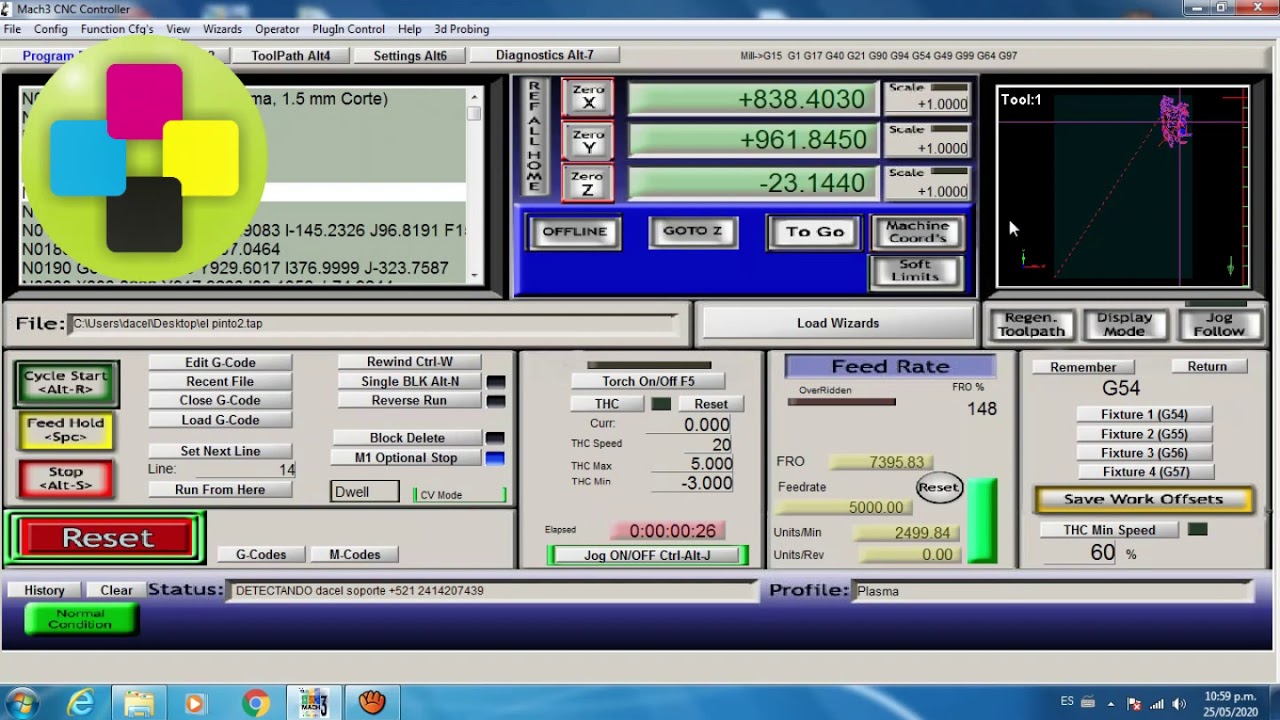1280x720 pixels.
Task: Click REF ALL HOME button
Action: pyautogui.click(x=534, y=136)
